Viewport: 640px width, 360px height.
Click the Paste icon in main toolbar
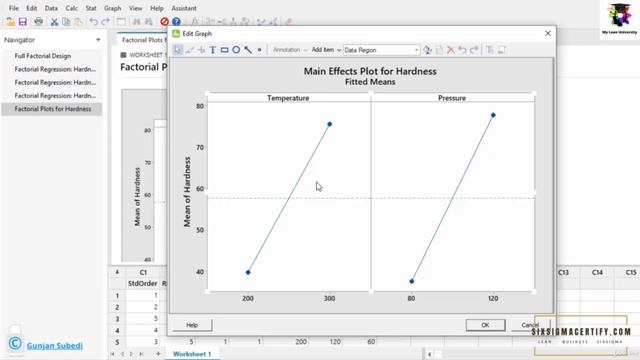click(x=78, y=22)
